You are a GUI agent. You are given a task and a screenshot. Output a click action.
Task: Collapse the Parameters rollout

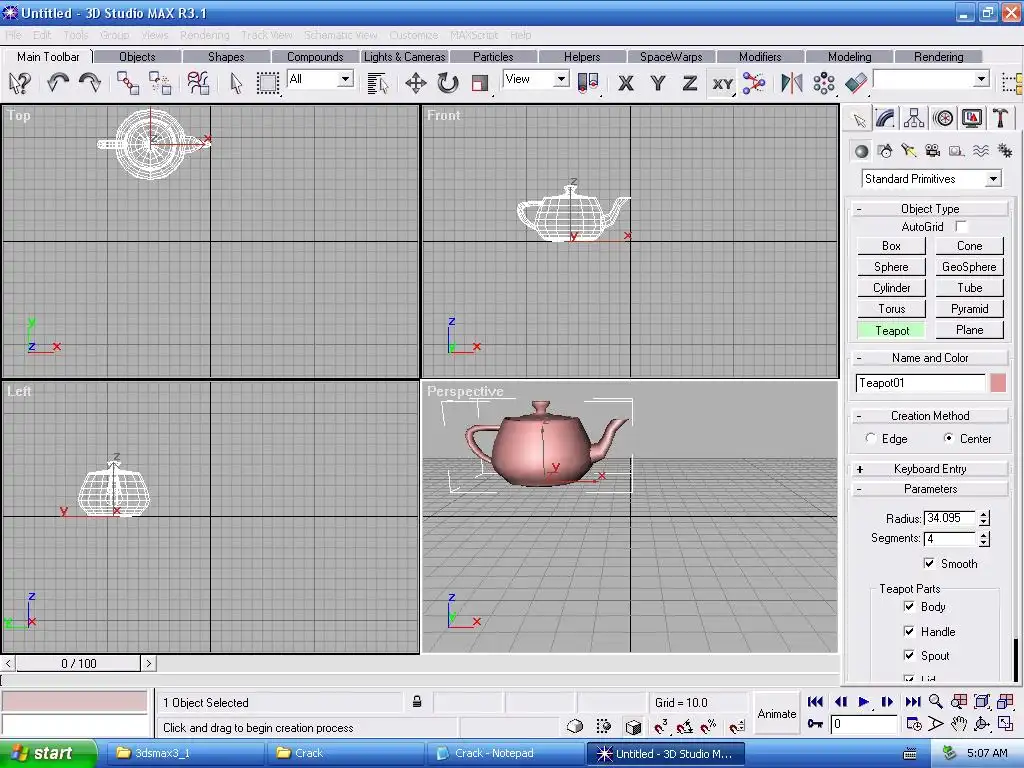tap(930, 489)
